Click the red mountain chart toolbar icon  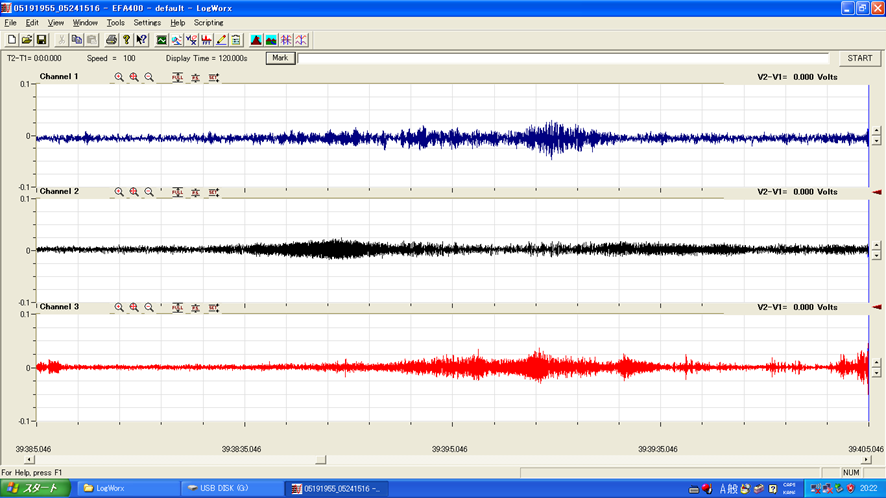(256, 40)
